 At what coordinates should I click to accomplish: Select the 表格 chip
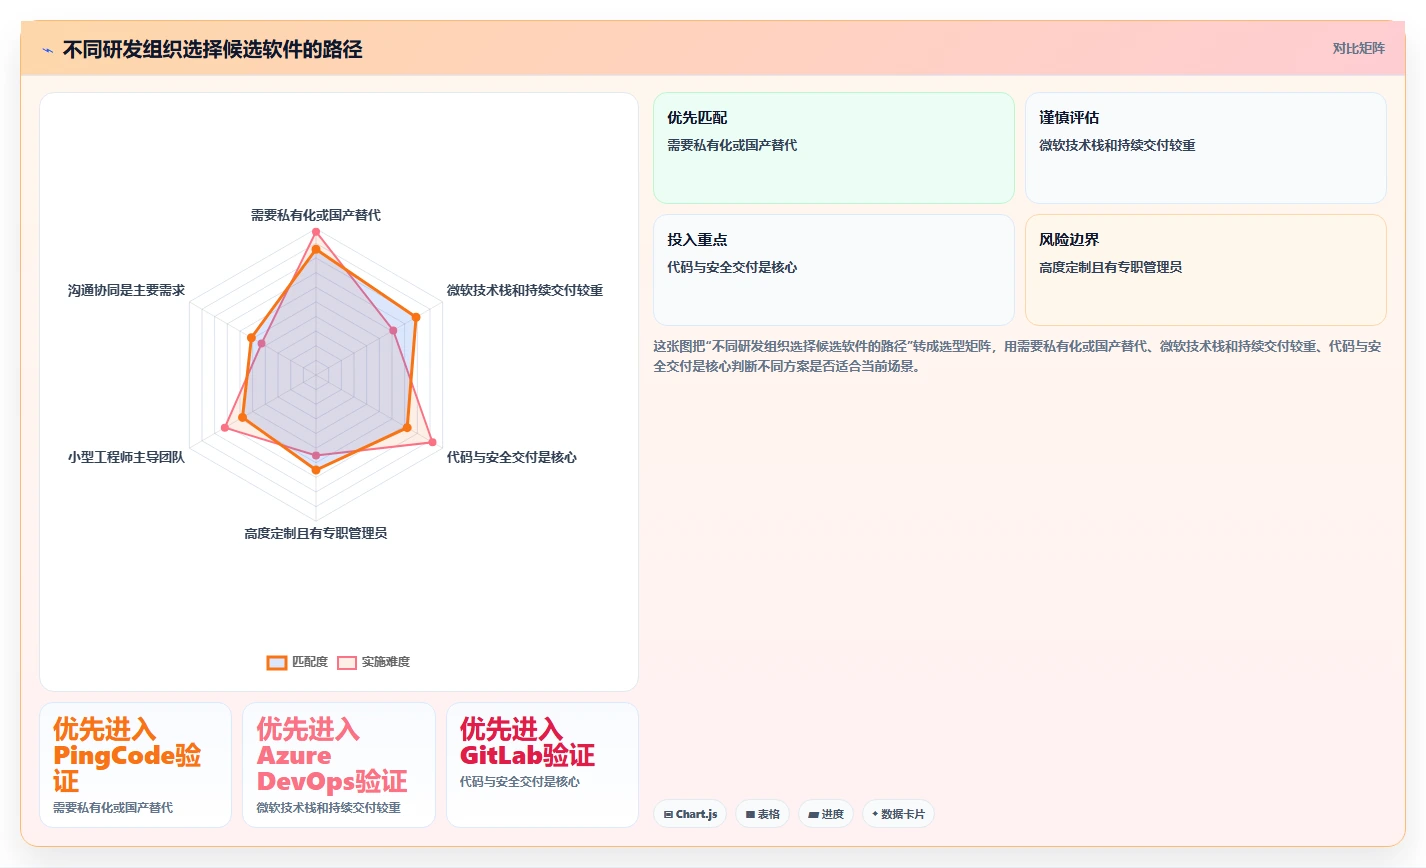[762, 814]
